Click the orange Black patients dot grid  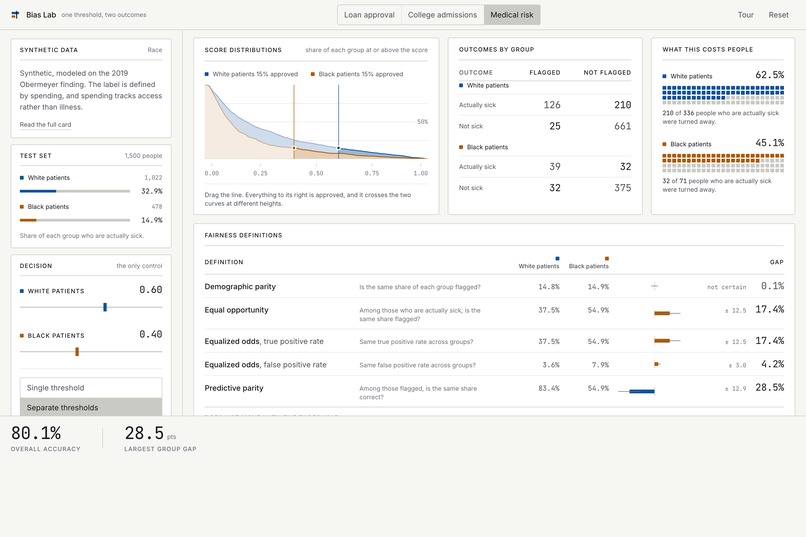pos(723,162)
